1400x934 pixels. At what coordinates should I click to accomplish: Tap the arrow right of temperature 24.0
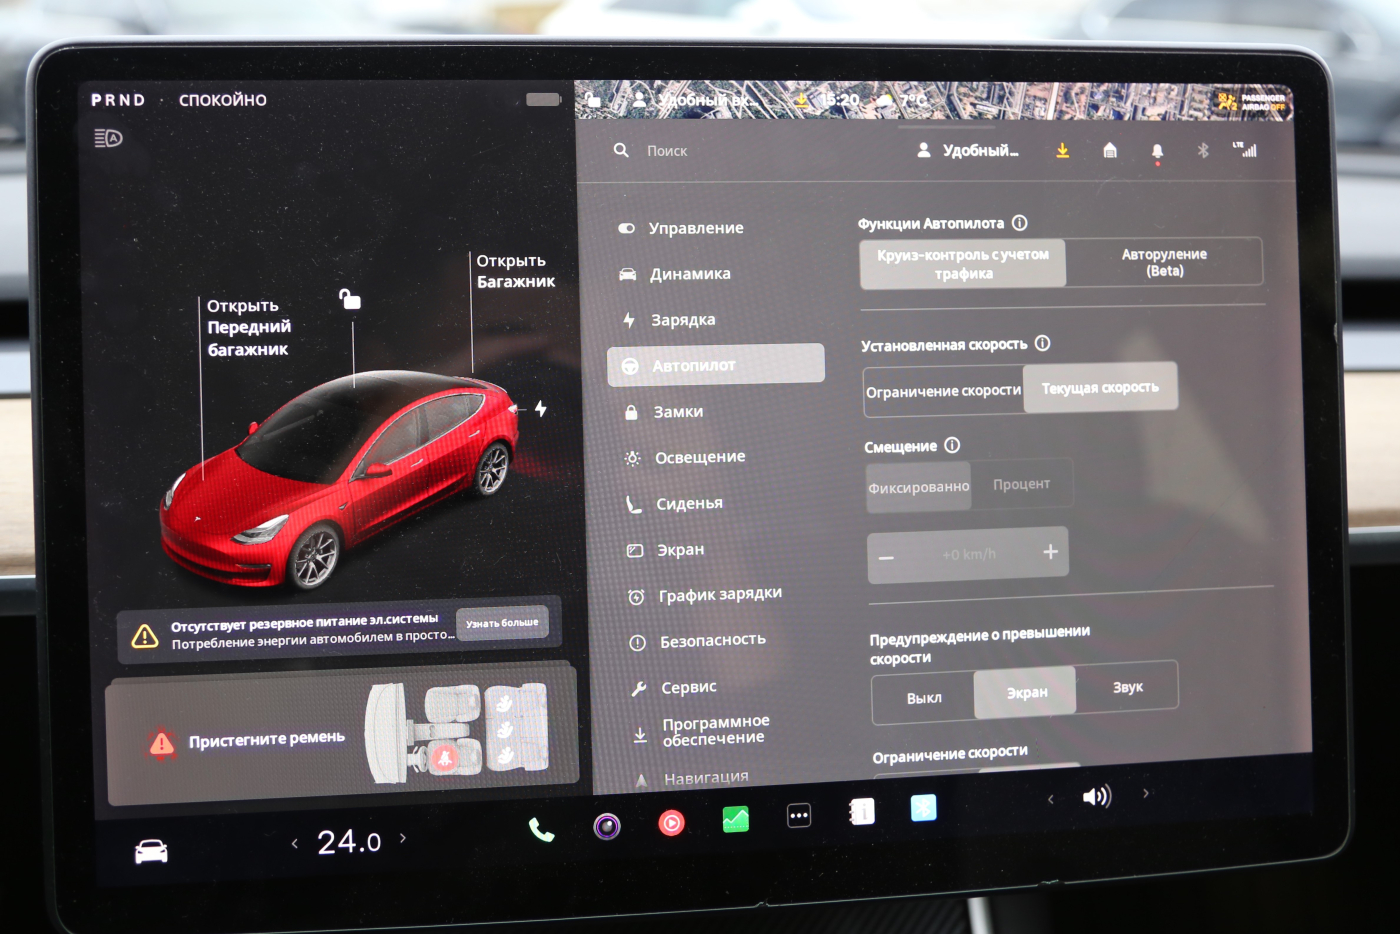pos(404,841)
